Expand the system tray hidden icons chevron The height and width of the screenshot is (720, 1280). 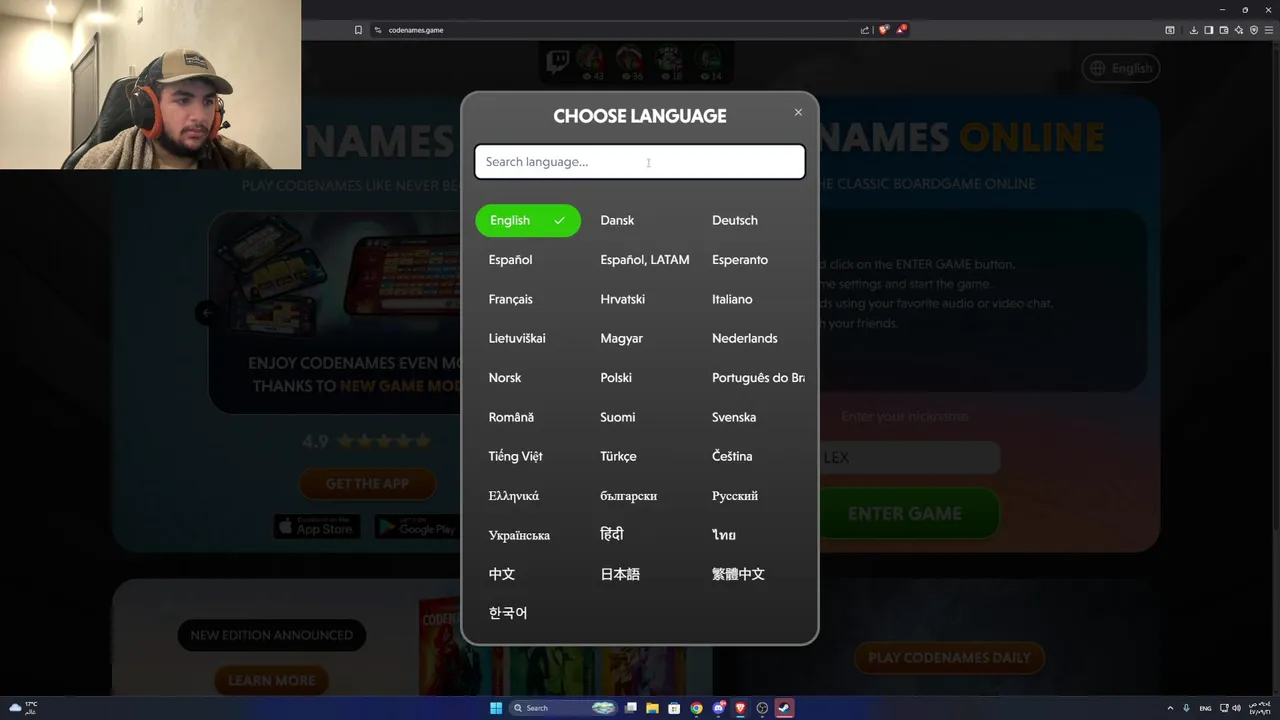pos(1170,708)
